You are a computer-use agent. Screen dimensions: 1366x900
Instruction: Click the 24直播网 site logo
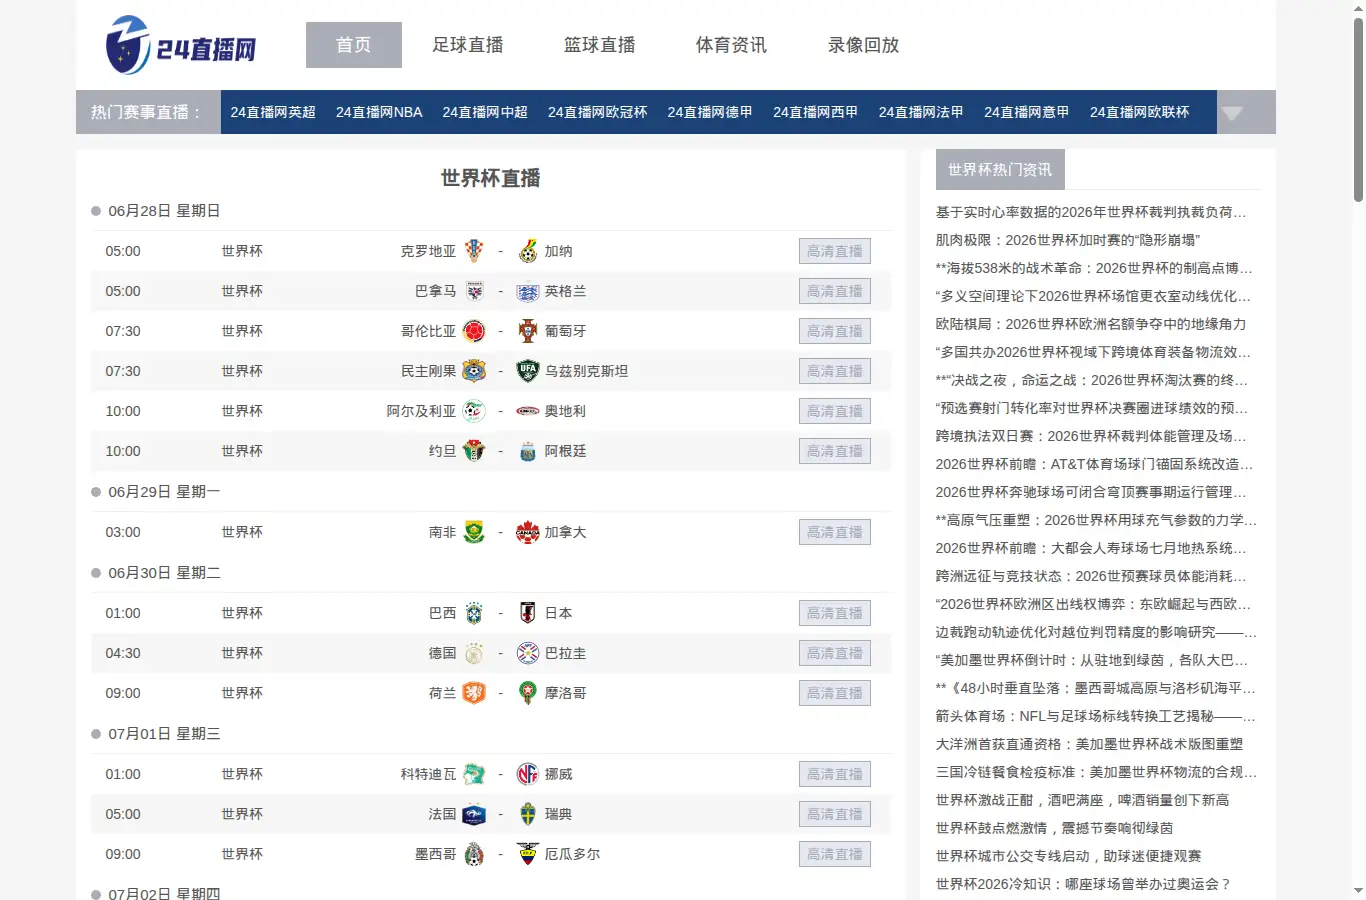[x=181, y=45]
